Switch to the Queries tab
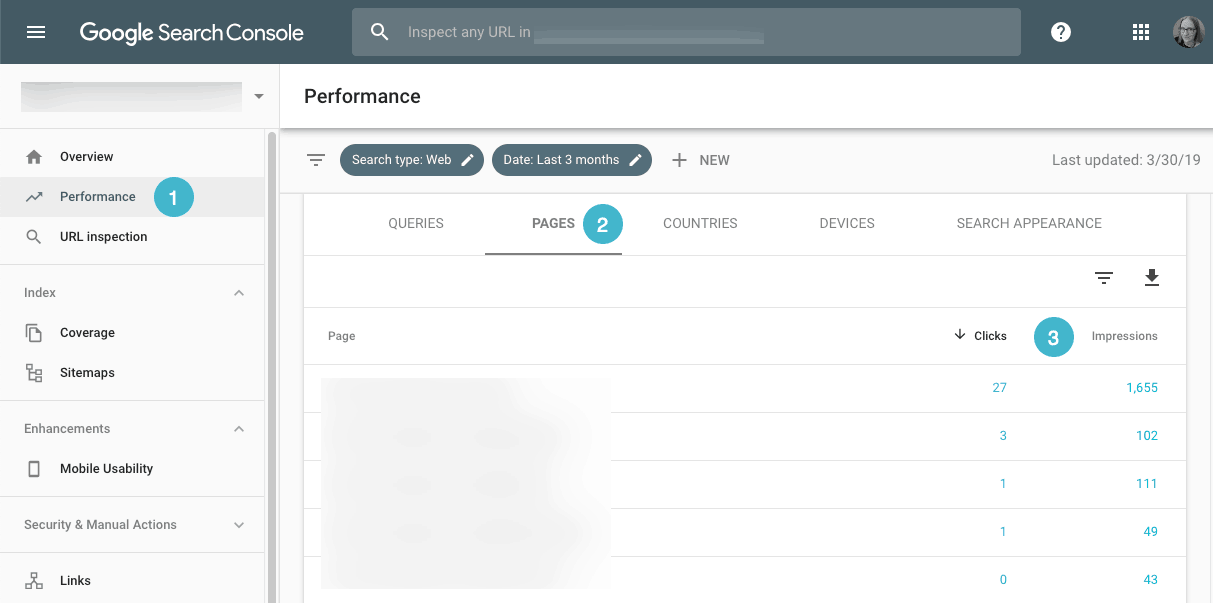 [416, 224]
